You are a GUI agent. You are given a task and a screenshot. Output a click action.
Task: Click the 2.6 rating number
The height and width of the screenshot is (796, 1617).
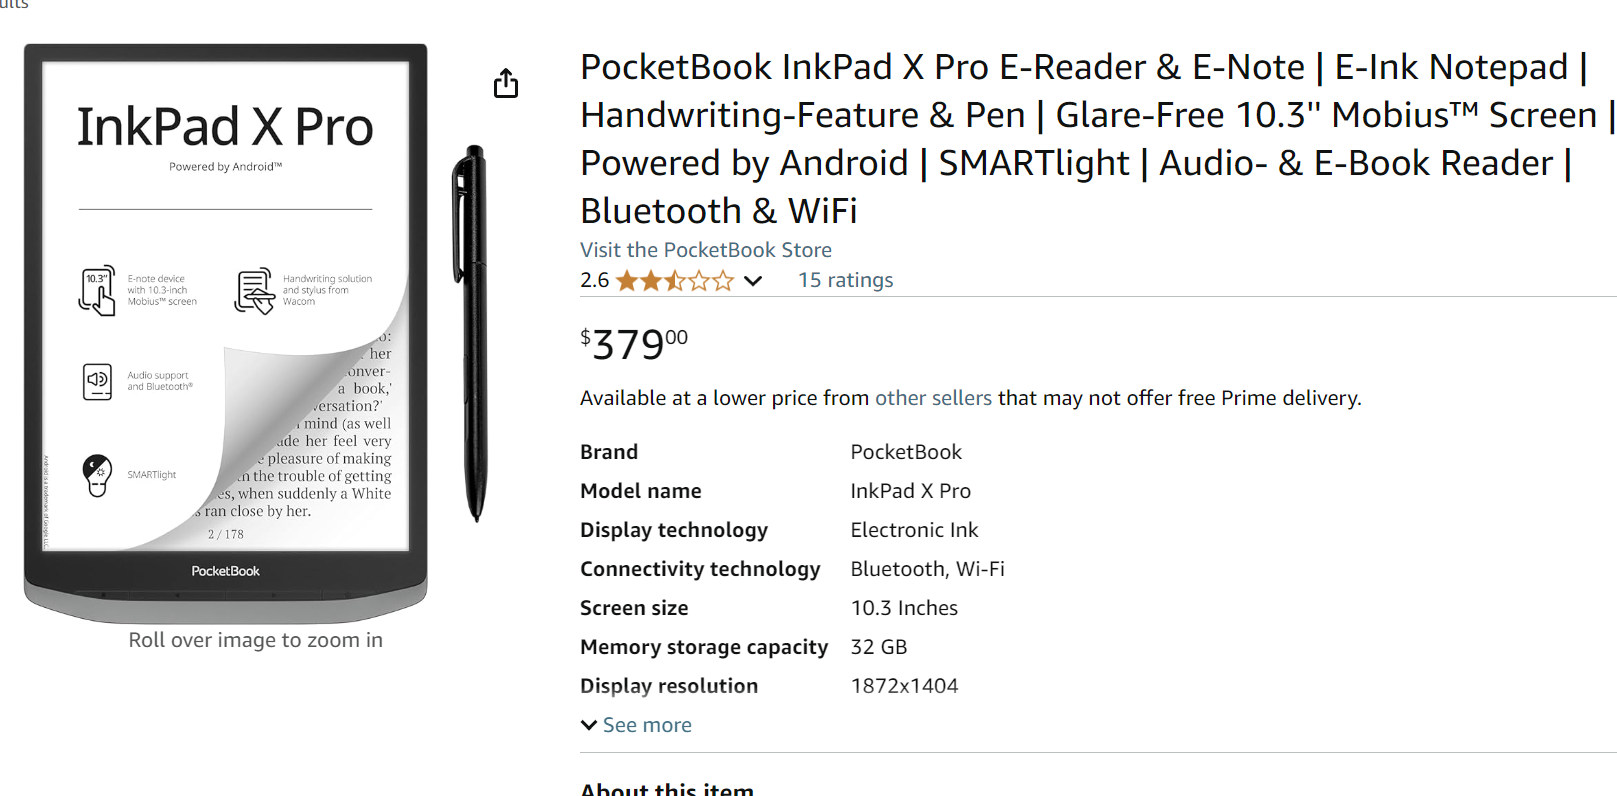tap(594, 280)
